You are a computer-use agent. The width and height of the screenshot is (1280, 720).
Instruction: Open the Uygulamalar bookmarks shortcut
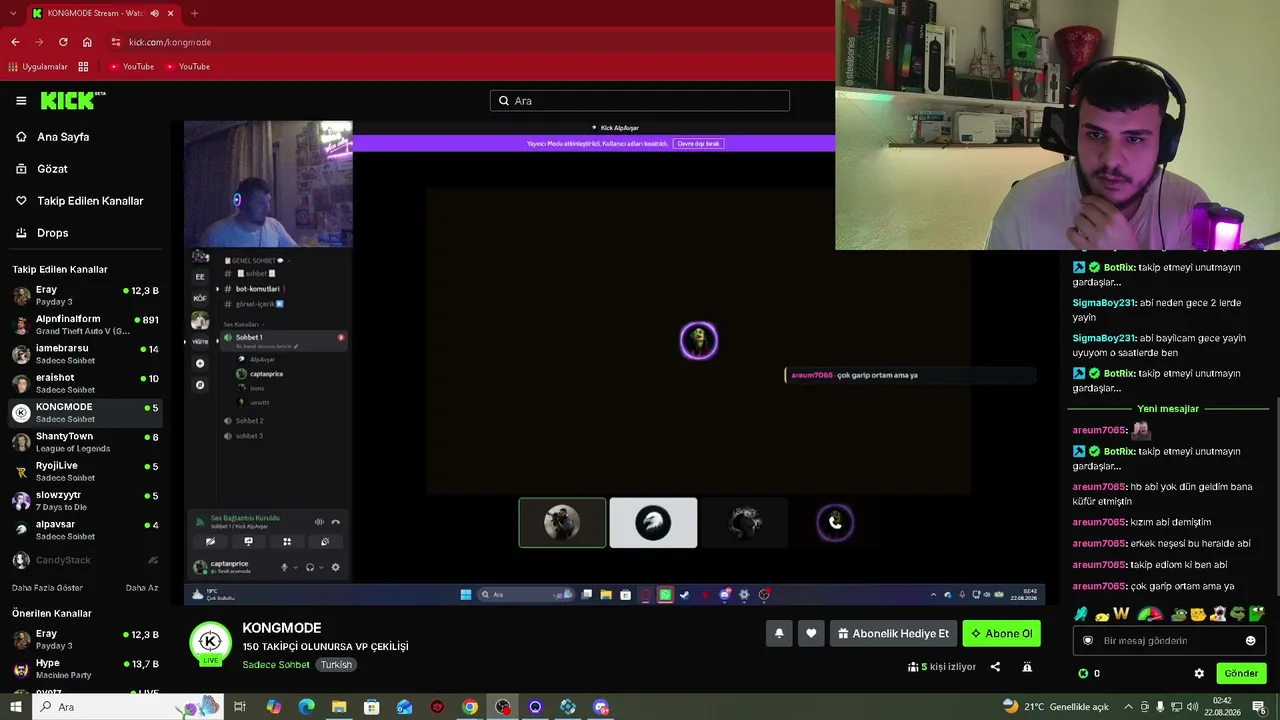(x=37, y=67)
